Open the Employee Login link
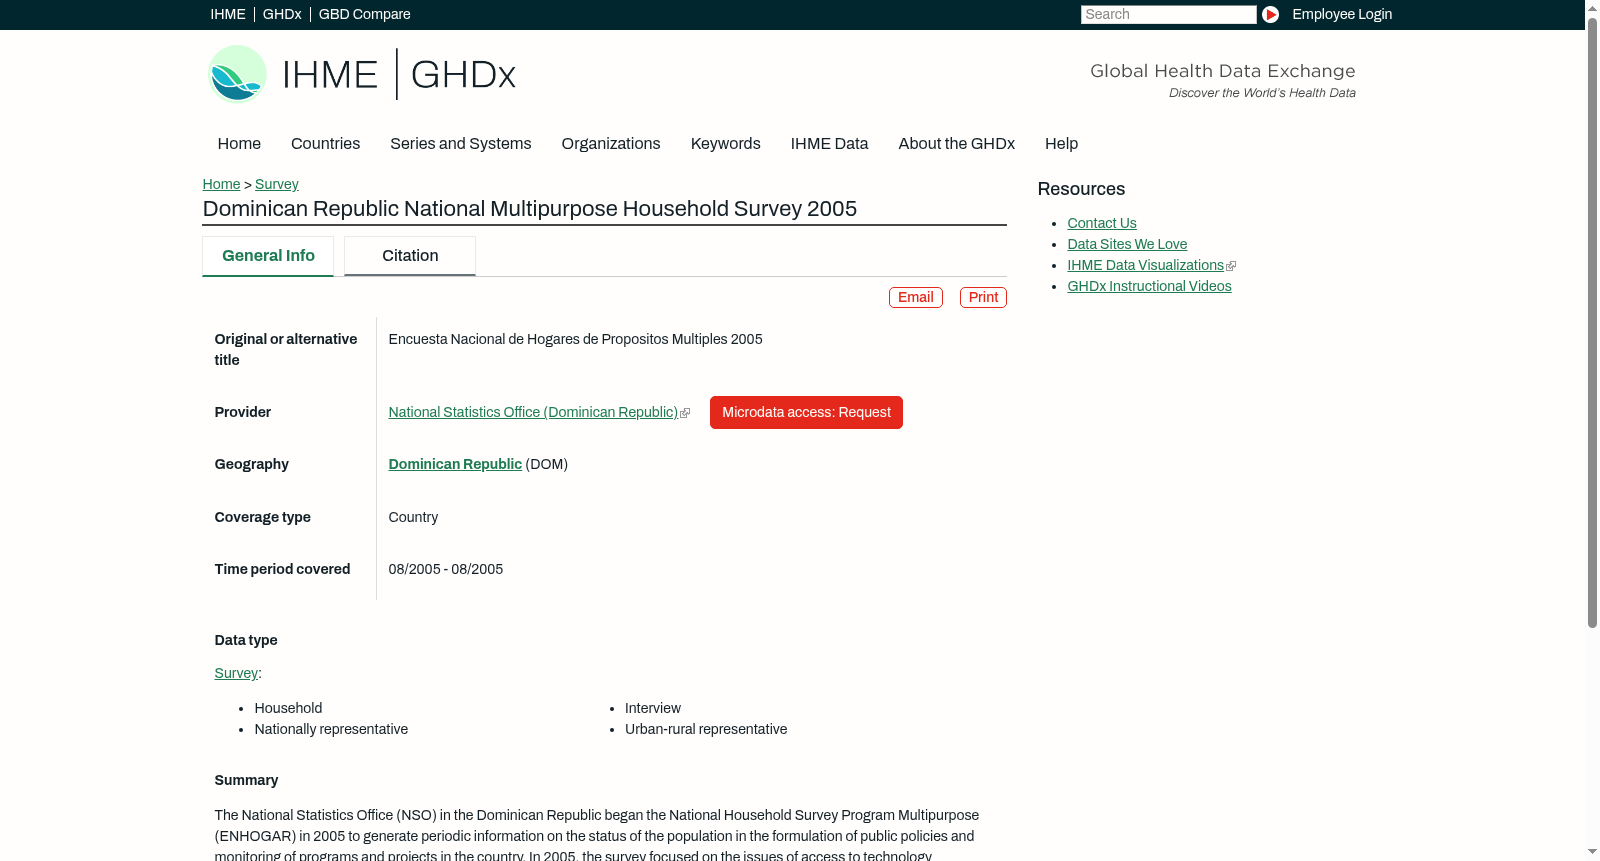 tap(1342, 14)
